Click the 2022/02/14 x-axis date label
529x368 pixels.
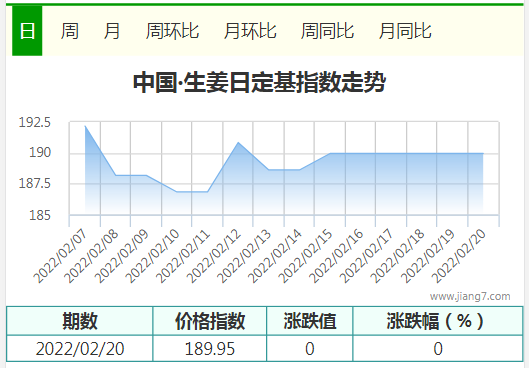(275, 256)
